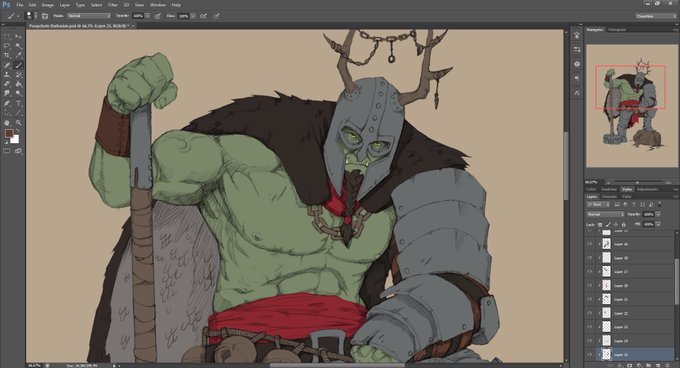Image resolution: width=680 pixels, height=368 pixels.
Task: Select the Quick Selection tool
Action: [18, 46]
